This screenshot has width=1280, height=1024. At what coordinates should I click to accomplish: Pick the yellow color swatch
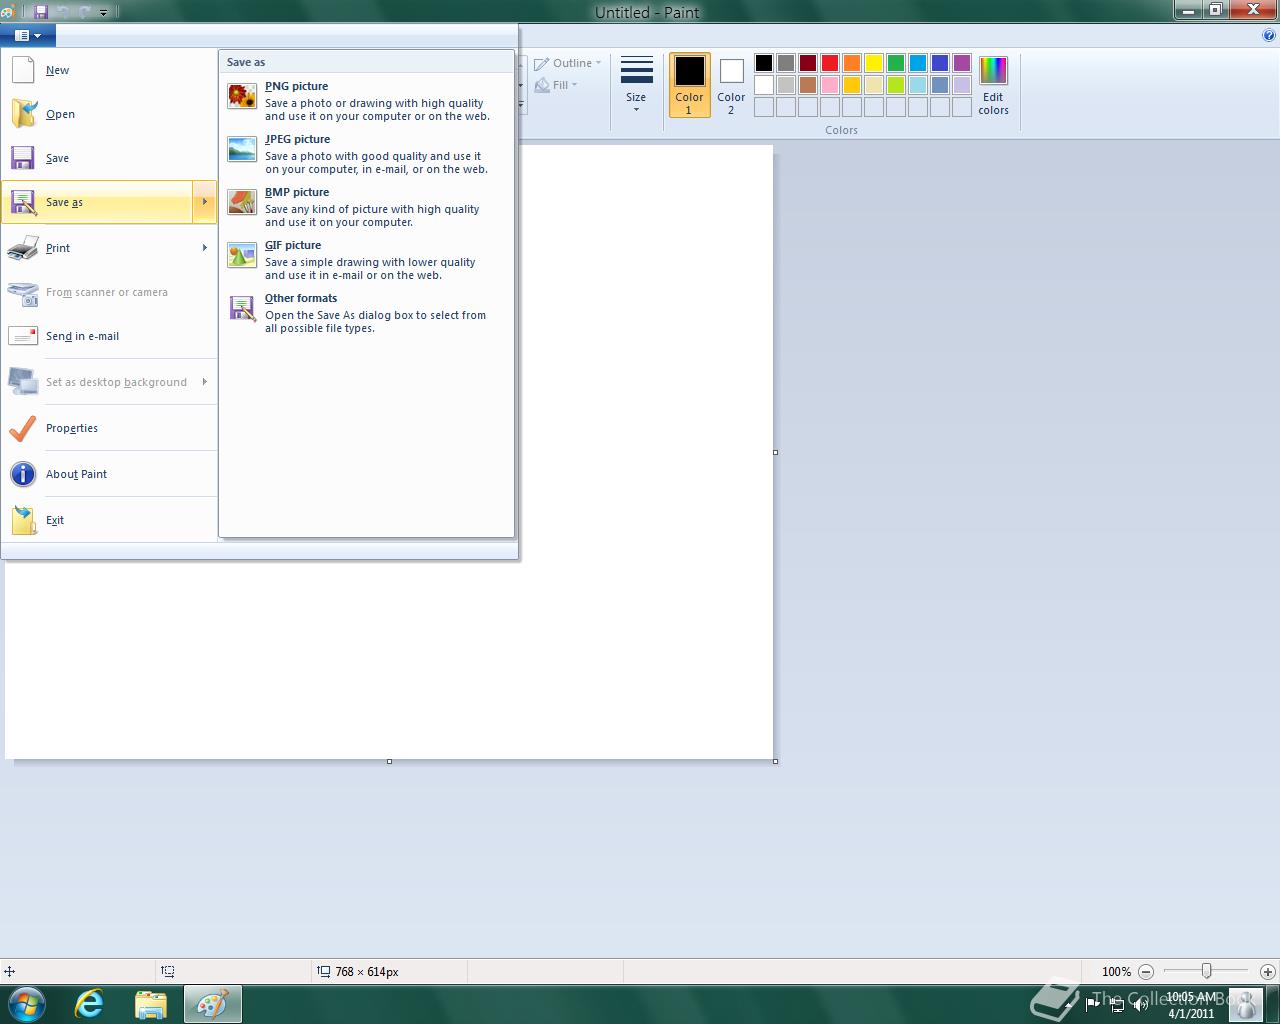point(874,63)
